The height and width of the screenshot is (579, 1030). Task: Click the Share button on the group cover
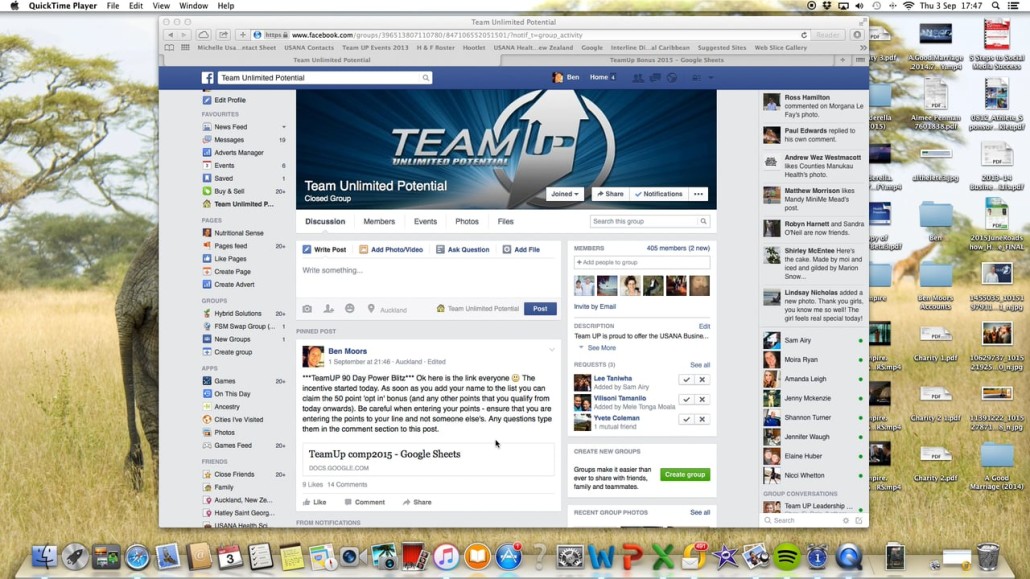[610, 194]
